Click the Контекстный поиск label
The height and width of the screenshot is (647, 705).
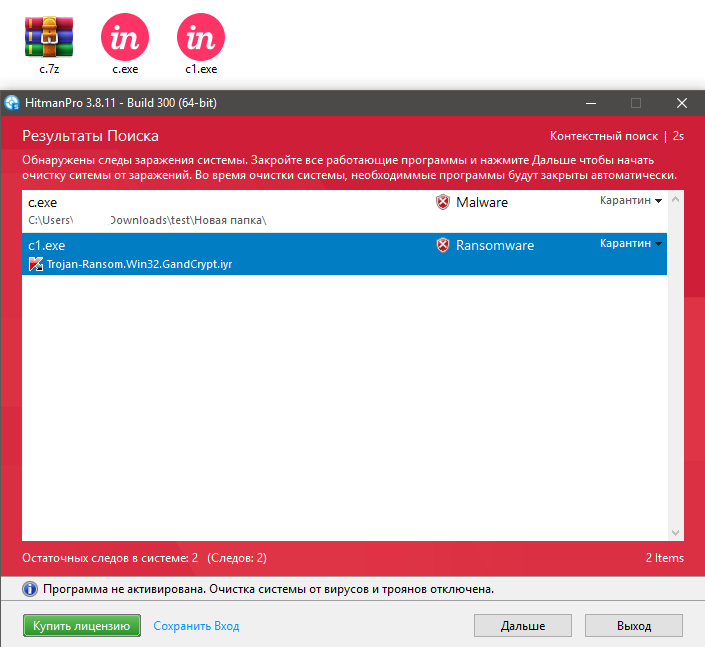click(604, 136)
